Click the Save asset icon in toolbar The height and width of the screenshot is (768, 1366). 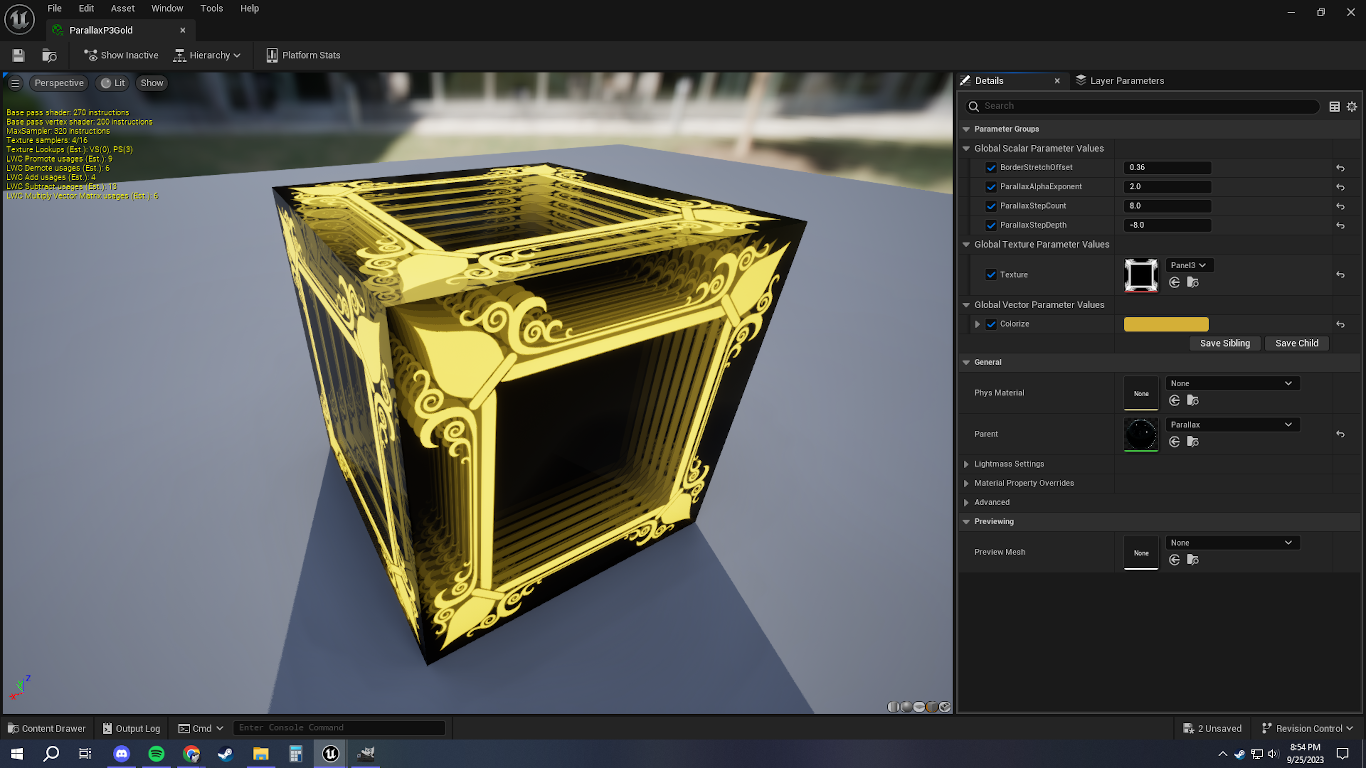click(18, 55)
